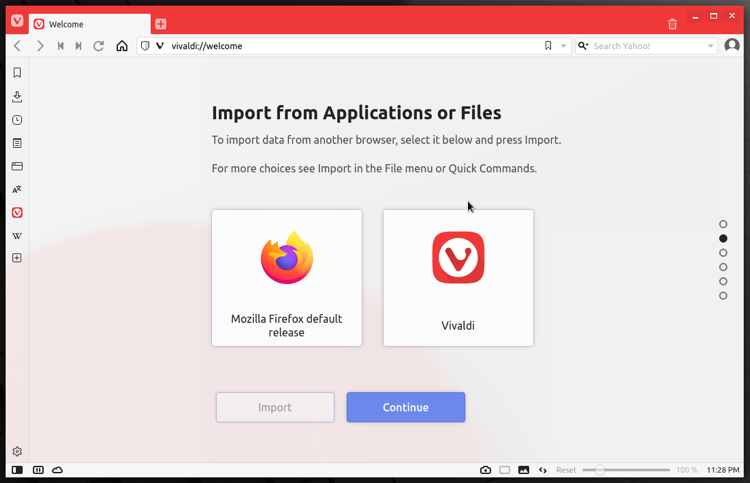
Task: Bookmark this page from address bar
Action: point(548,46)
